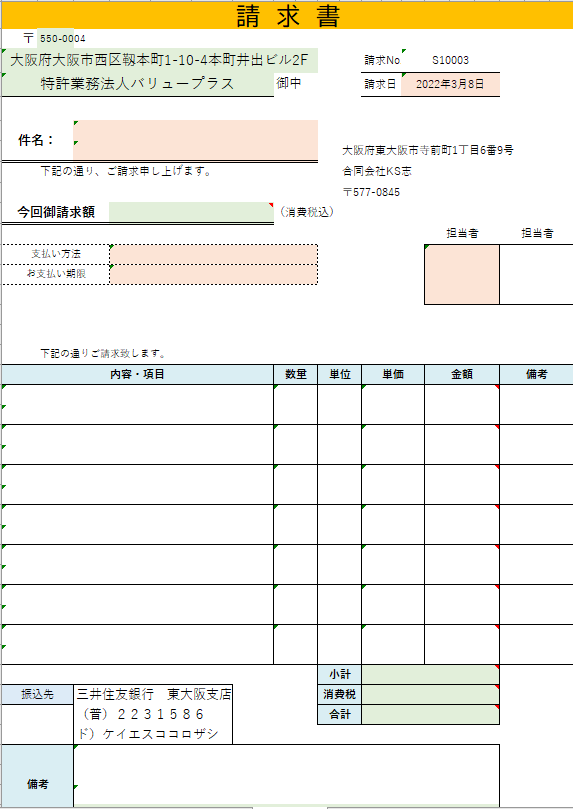Select invoice number S10003 cell

coord(450,60)
